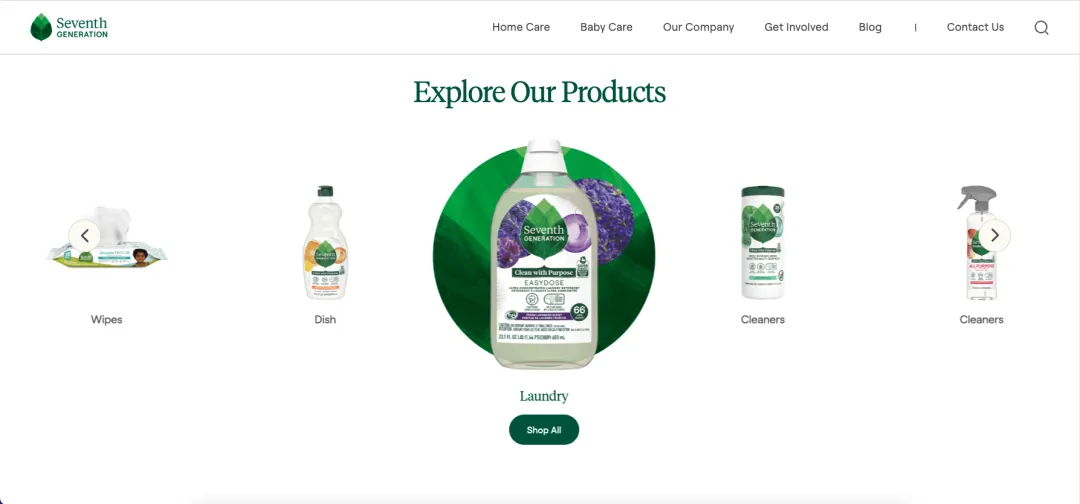Advance carousel with right arrow
Image resolution: width=1080 pixels, height=504 pixels.
pyautogui.click(x=995, y=235)
